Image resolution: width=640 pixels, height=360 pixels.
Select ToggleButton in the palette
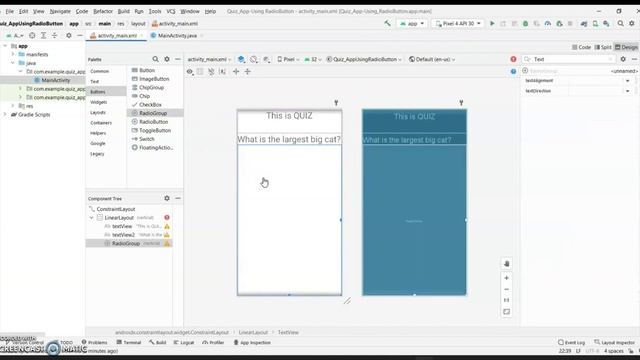(155, 130)
